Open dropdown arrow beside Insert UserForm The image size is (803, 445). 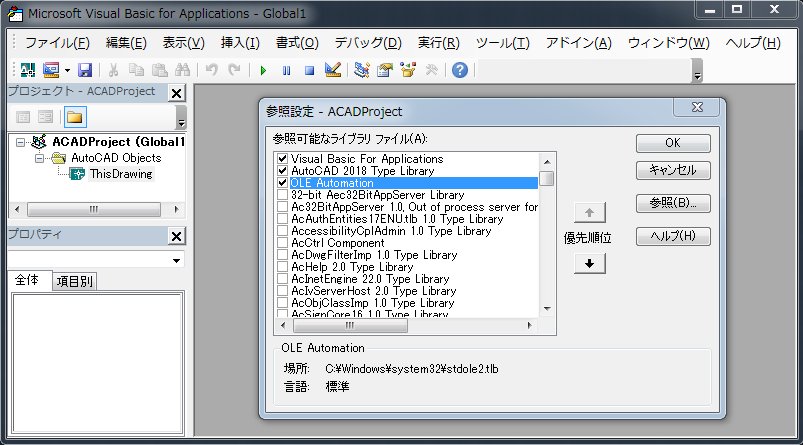click(67, 70)
